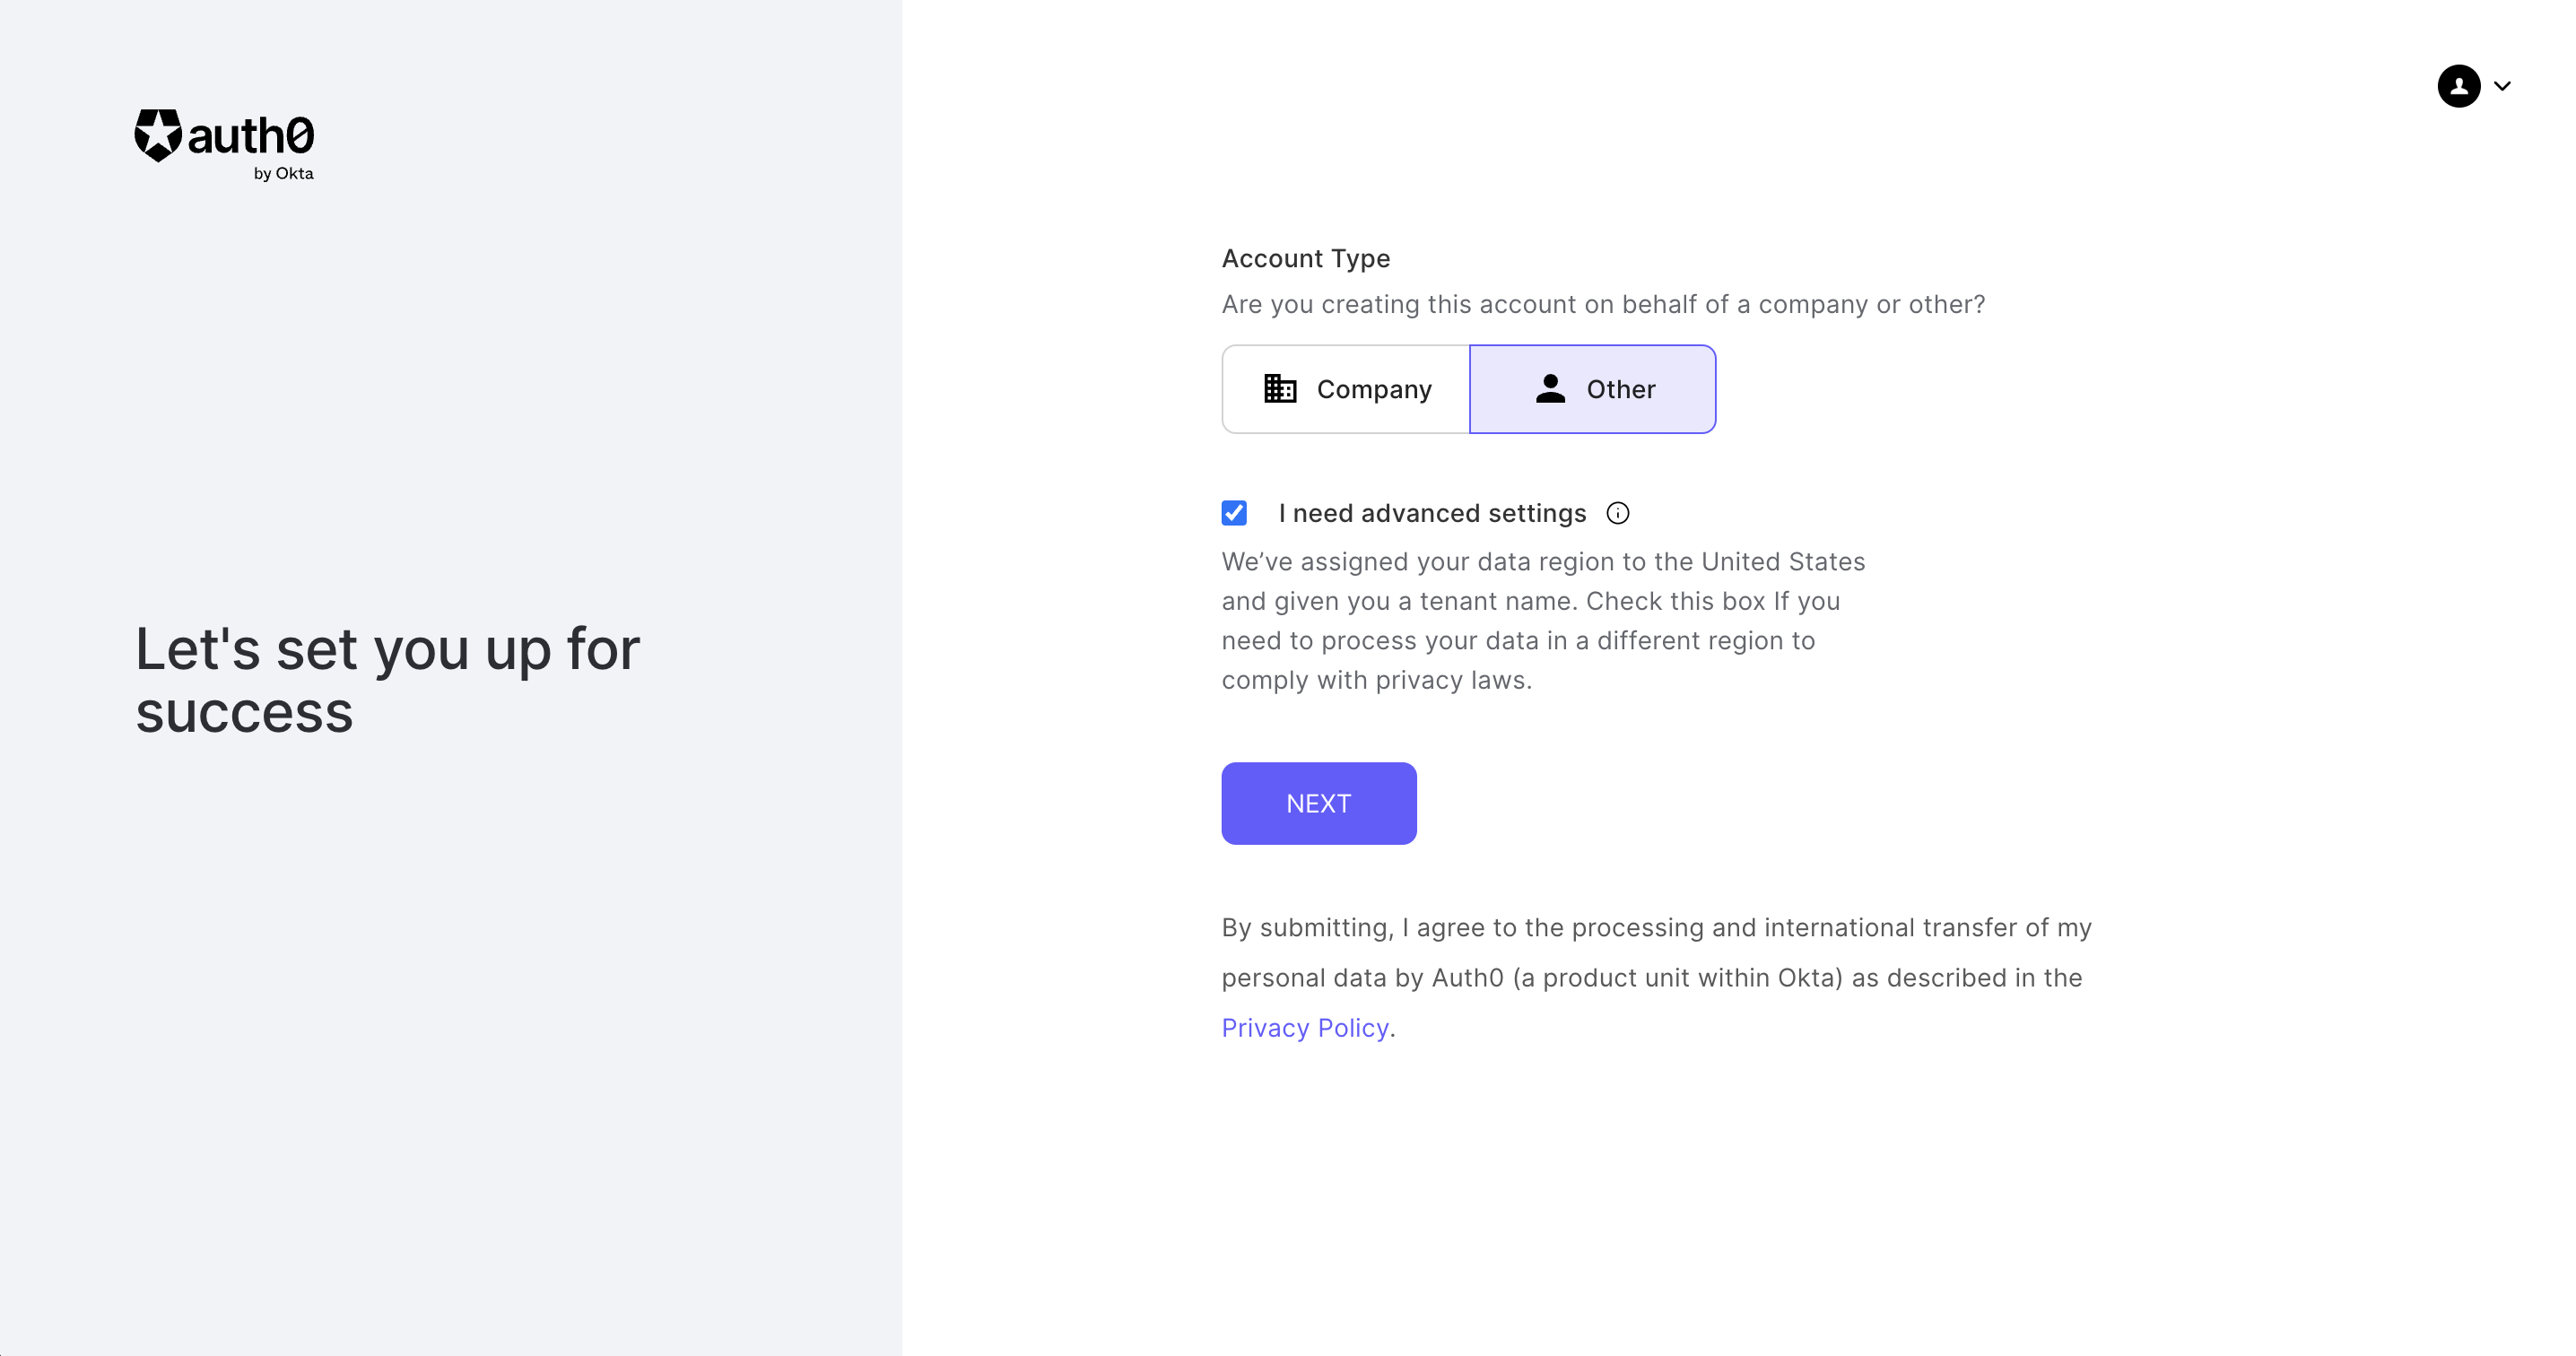The image size is (2576, 1356).
Task: Click the "by Okta" text under the logo
Action: [283, 174]
